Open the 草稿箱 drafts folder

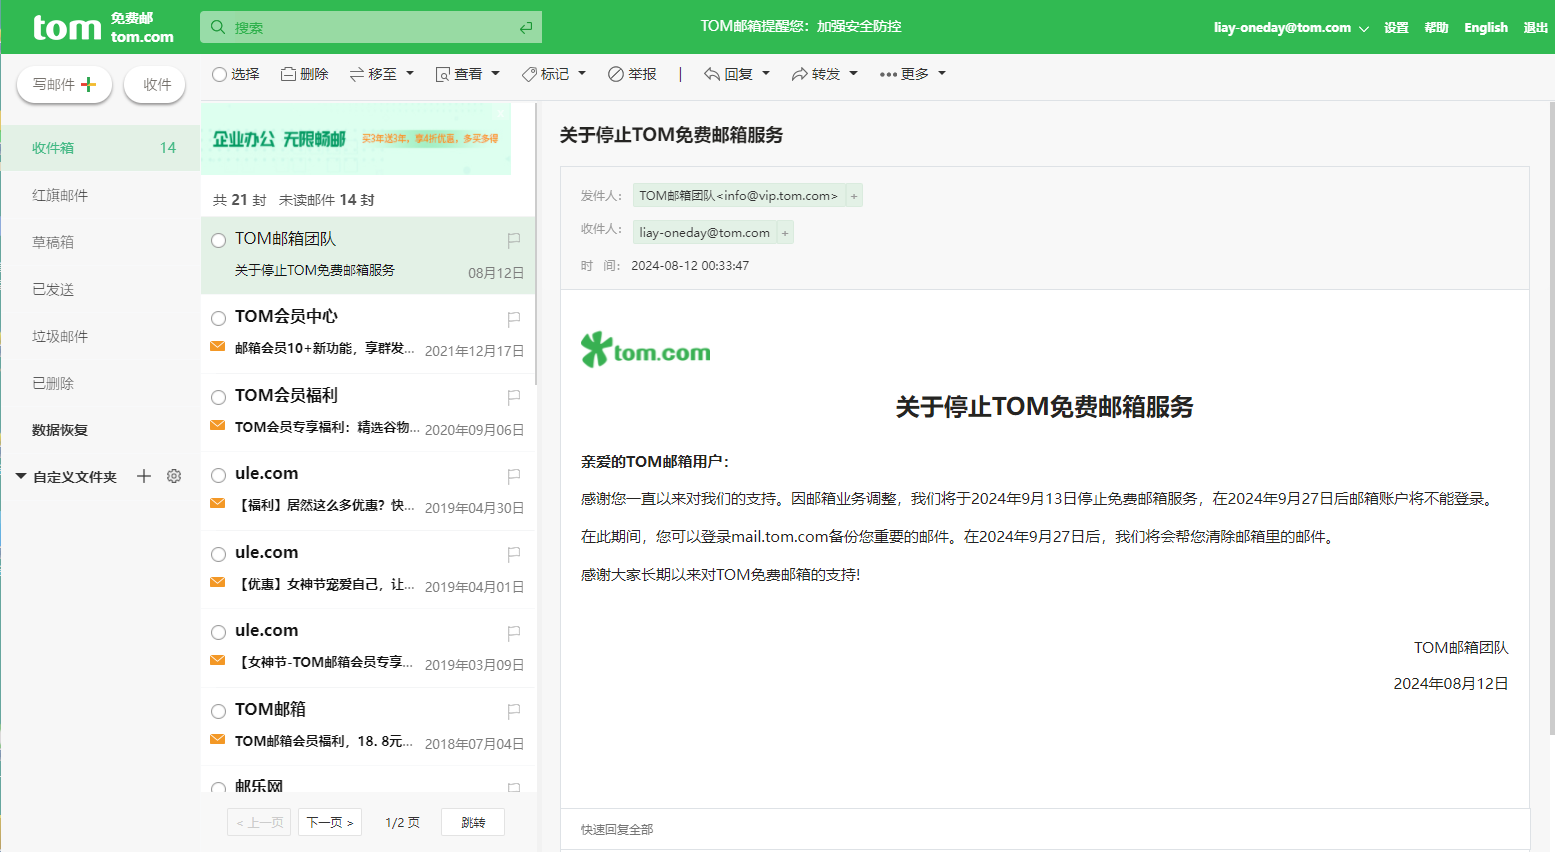coord(53,242)
